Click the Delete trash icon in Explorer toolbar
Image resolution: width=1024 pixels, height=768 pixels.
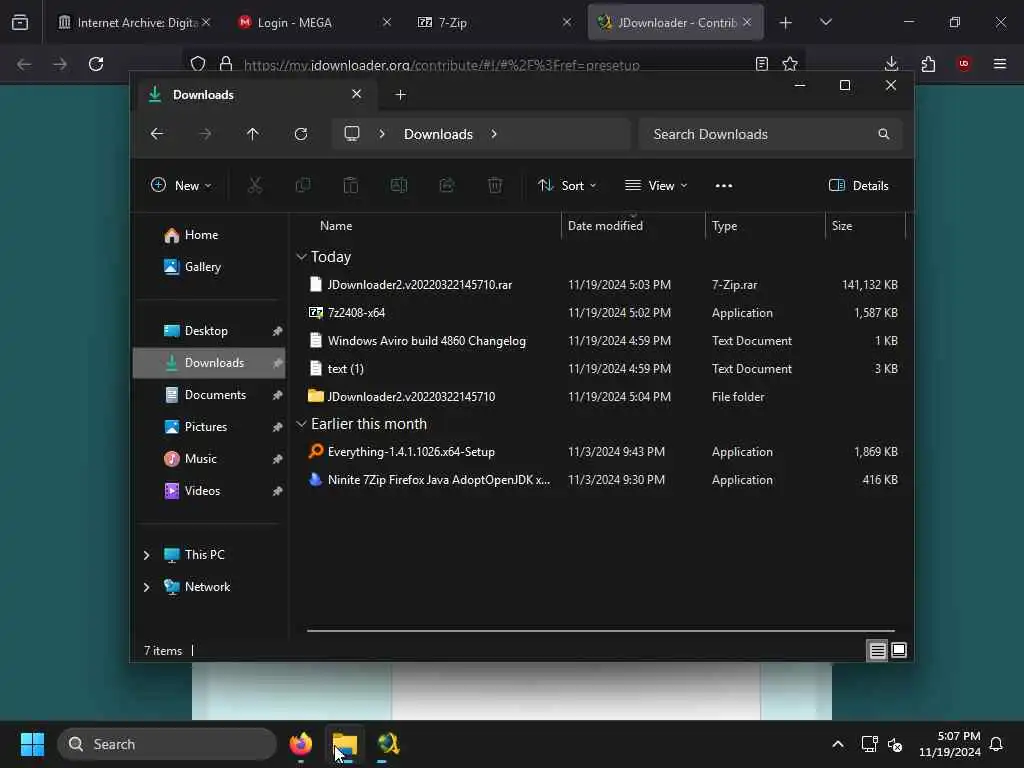pos(495,185)
